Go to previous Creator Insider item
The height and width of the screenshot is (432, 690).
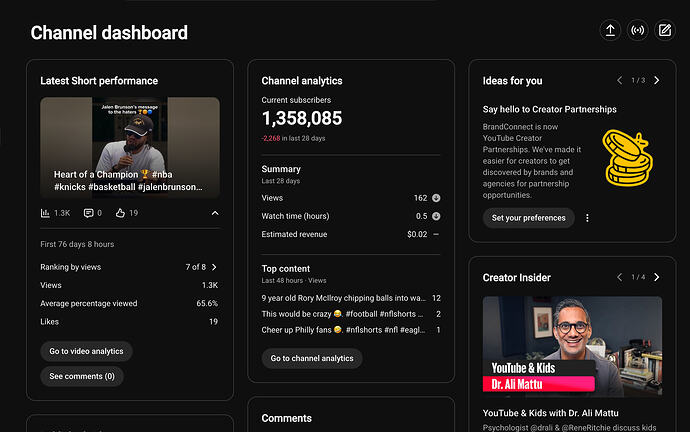pos(620,277)
